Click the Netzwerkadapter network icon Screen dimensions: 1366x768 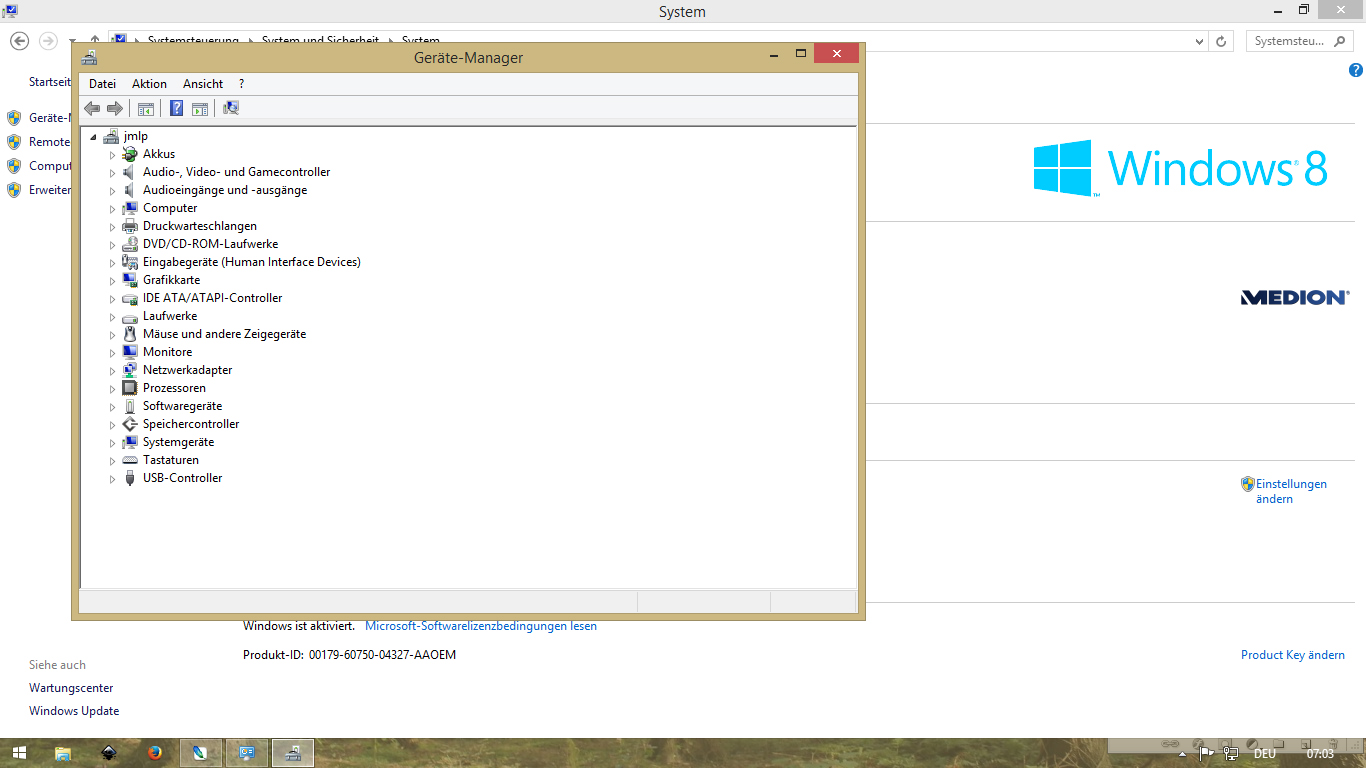(x=130, y=370)
